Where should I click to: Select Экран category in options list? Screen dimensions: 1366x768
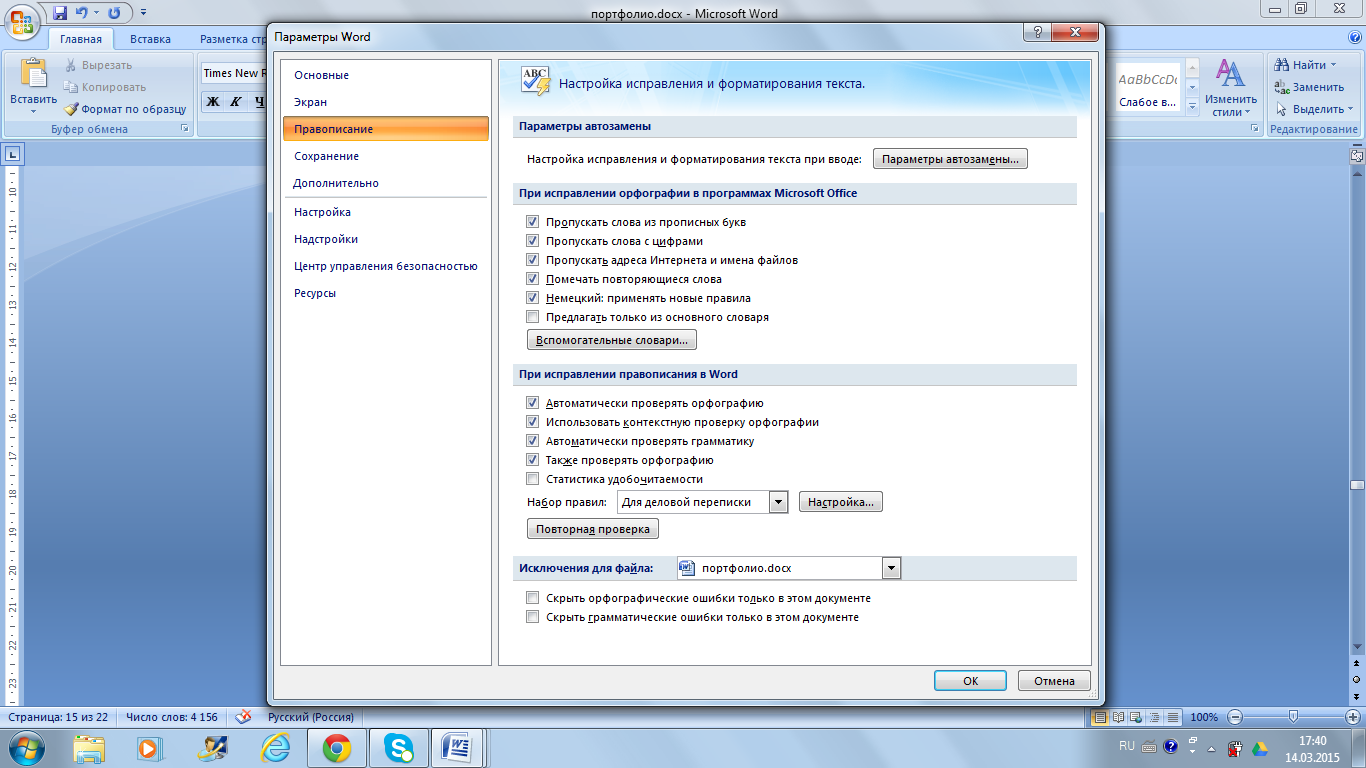[386, 102]
